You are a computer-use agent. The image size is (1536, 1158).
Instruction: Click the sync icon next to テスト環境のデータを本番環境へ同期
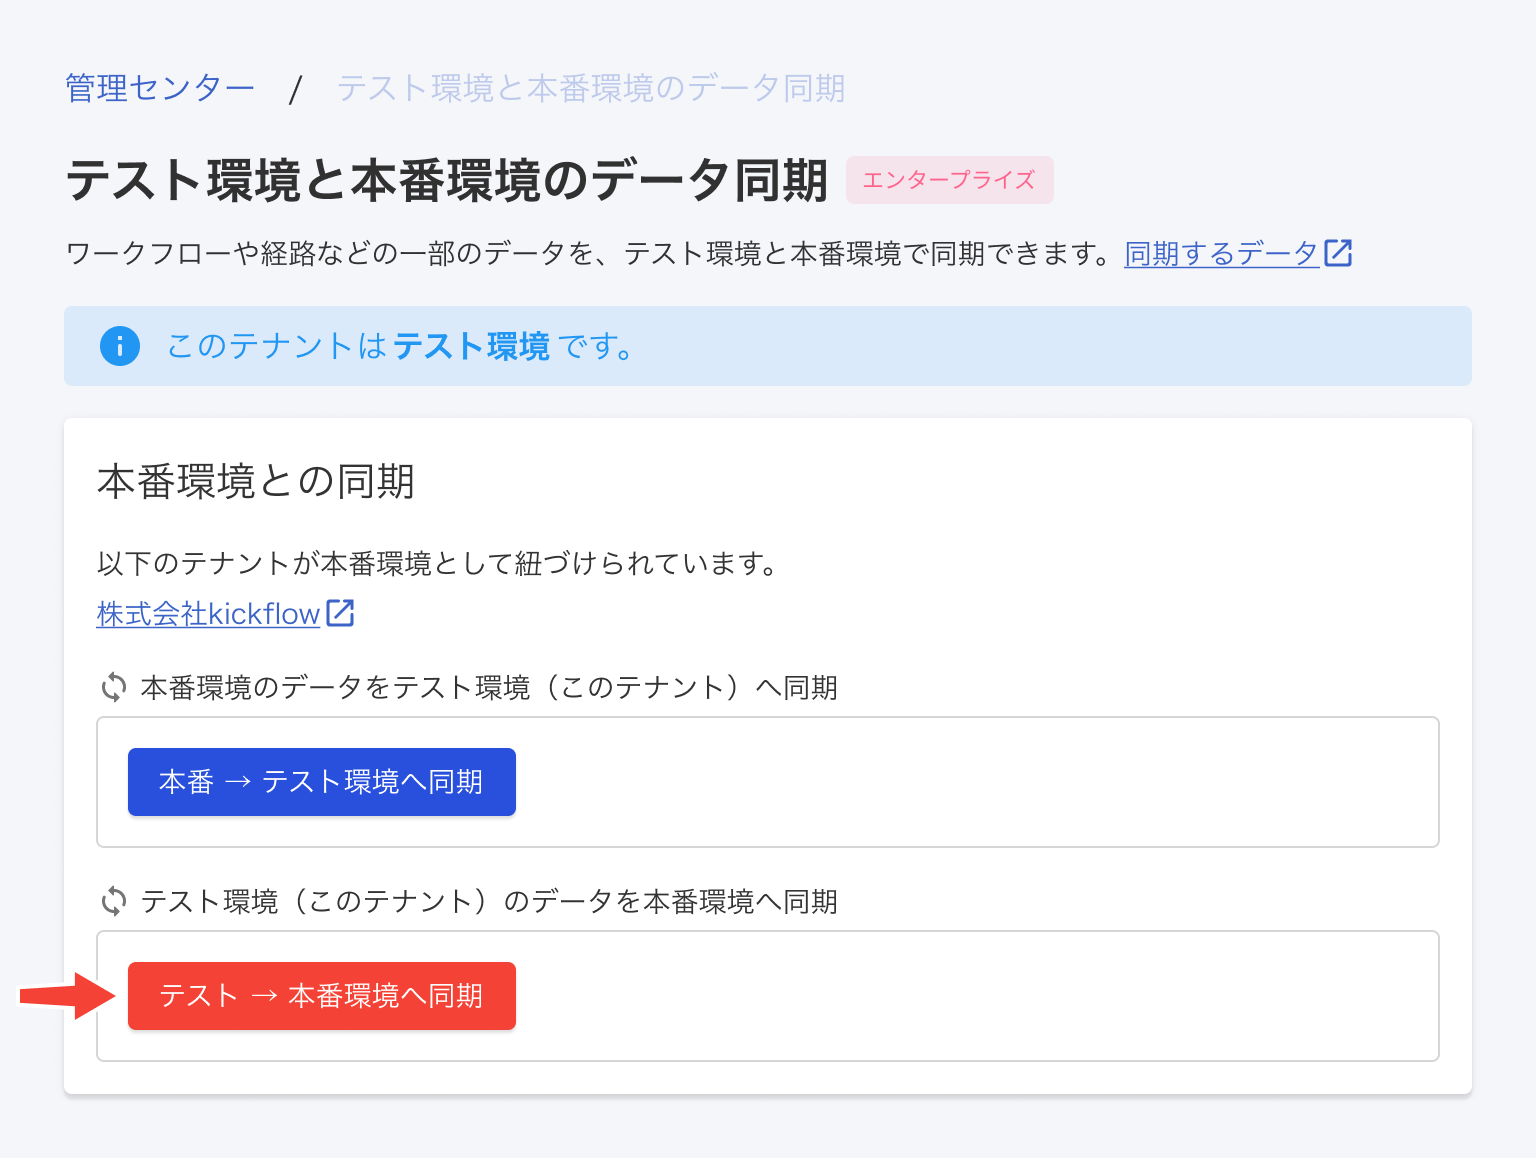114,902
